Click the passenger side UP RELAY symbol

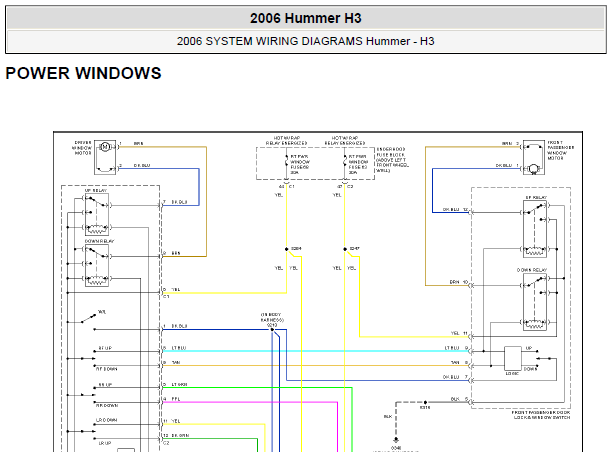tap(535, 229)
